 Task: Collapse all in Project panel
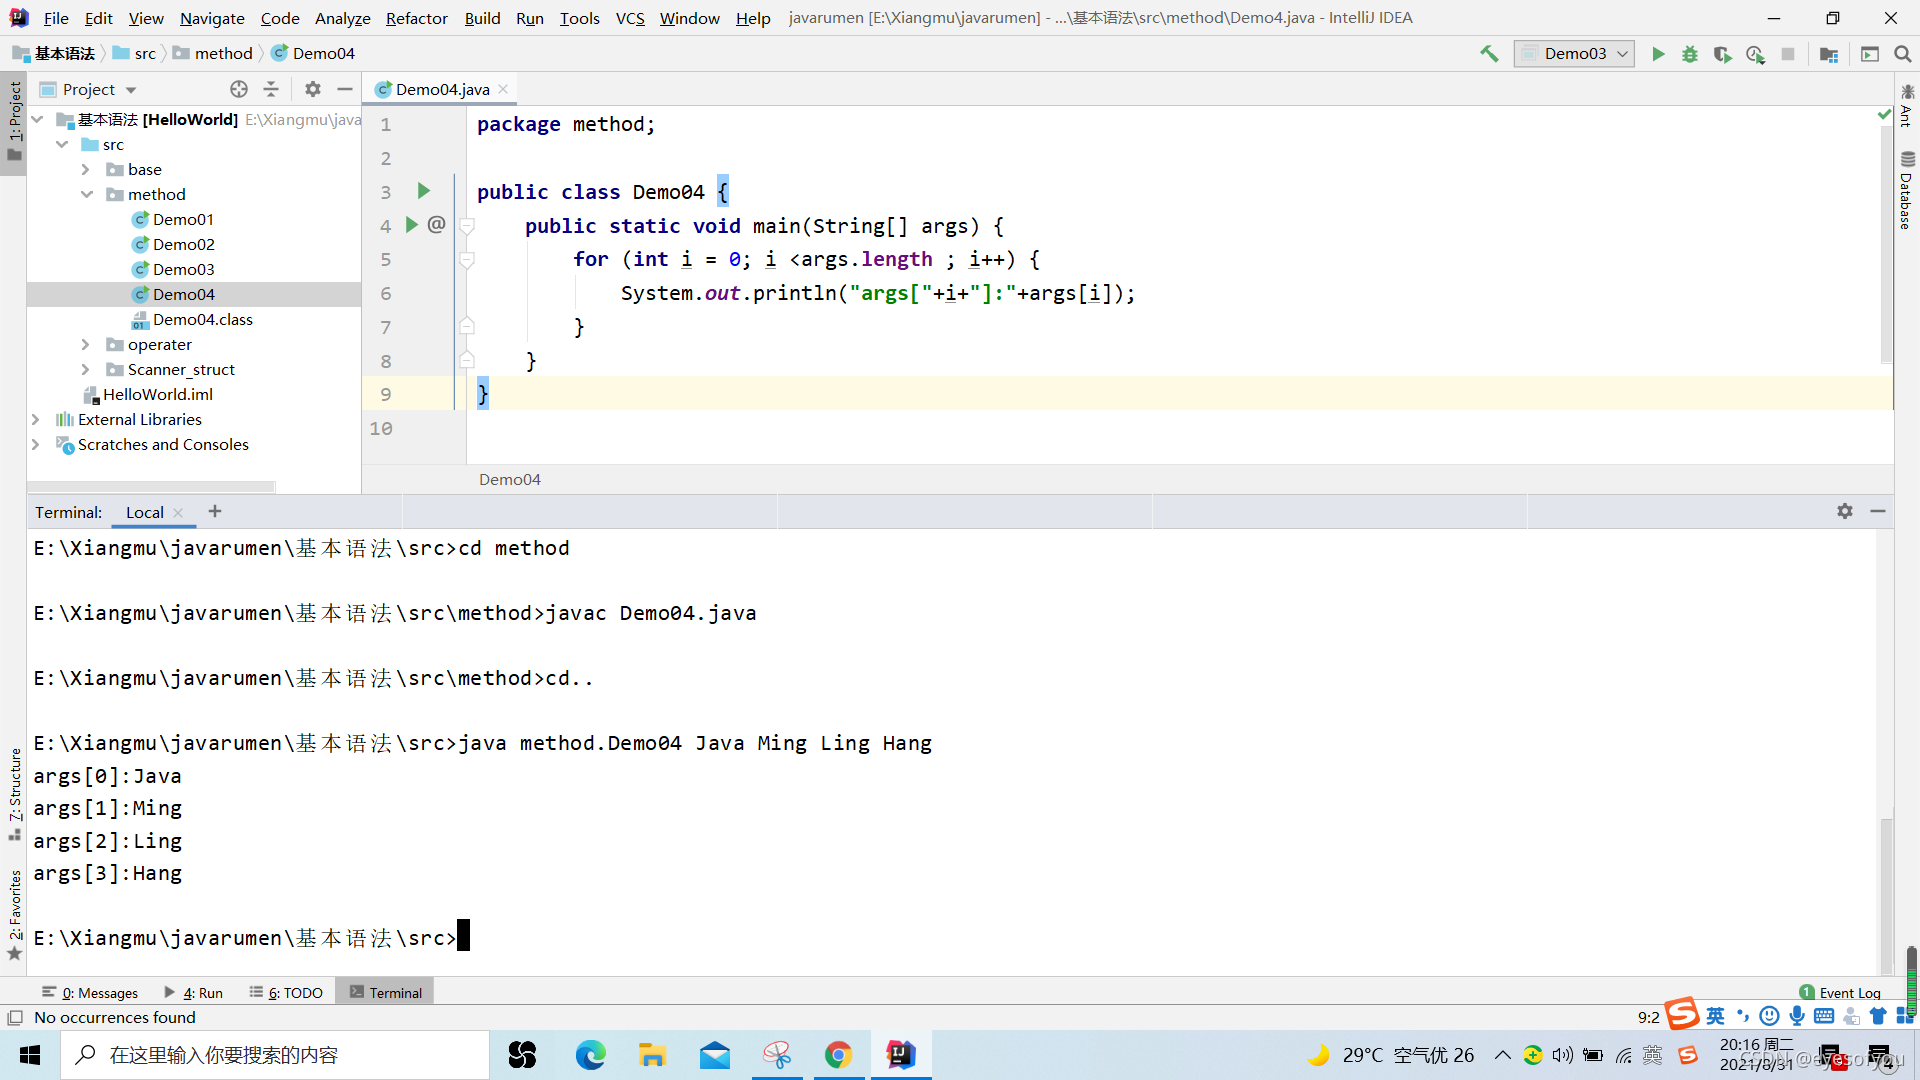click(x=271, y=89)
